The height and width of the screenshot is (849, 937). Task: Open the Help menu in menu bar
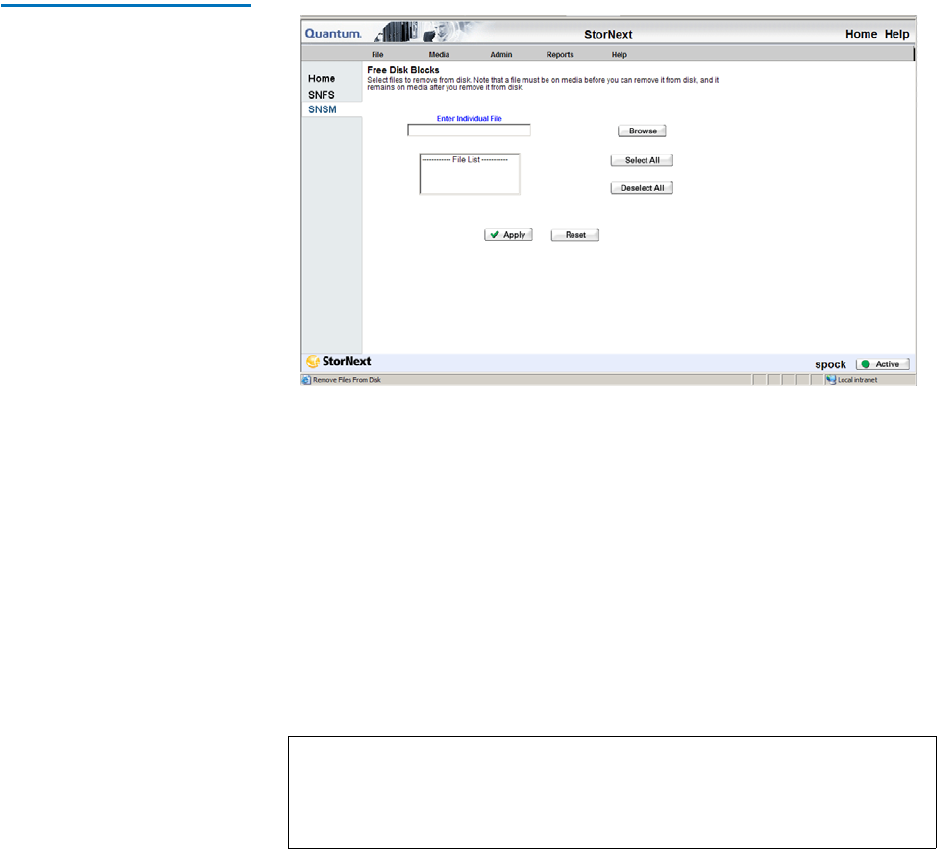pos(619,54)
